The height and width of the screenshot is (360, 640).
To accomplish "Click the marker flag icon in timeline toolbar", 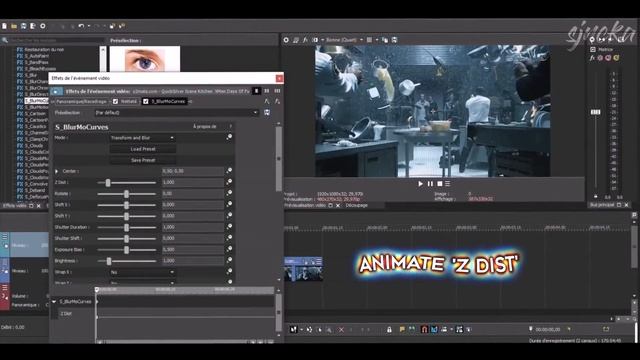I will pos(402,329).
